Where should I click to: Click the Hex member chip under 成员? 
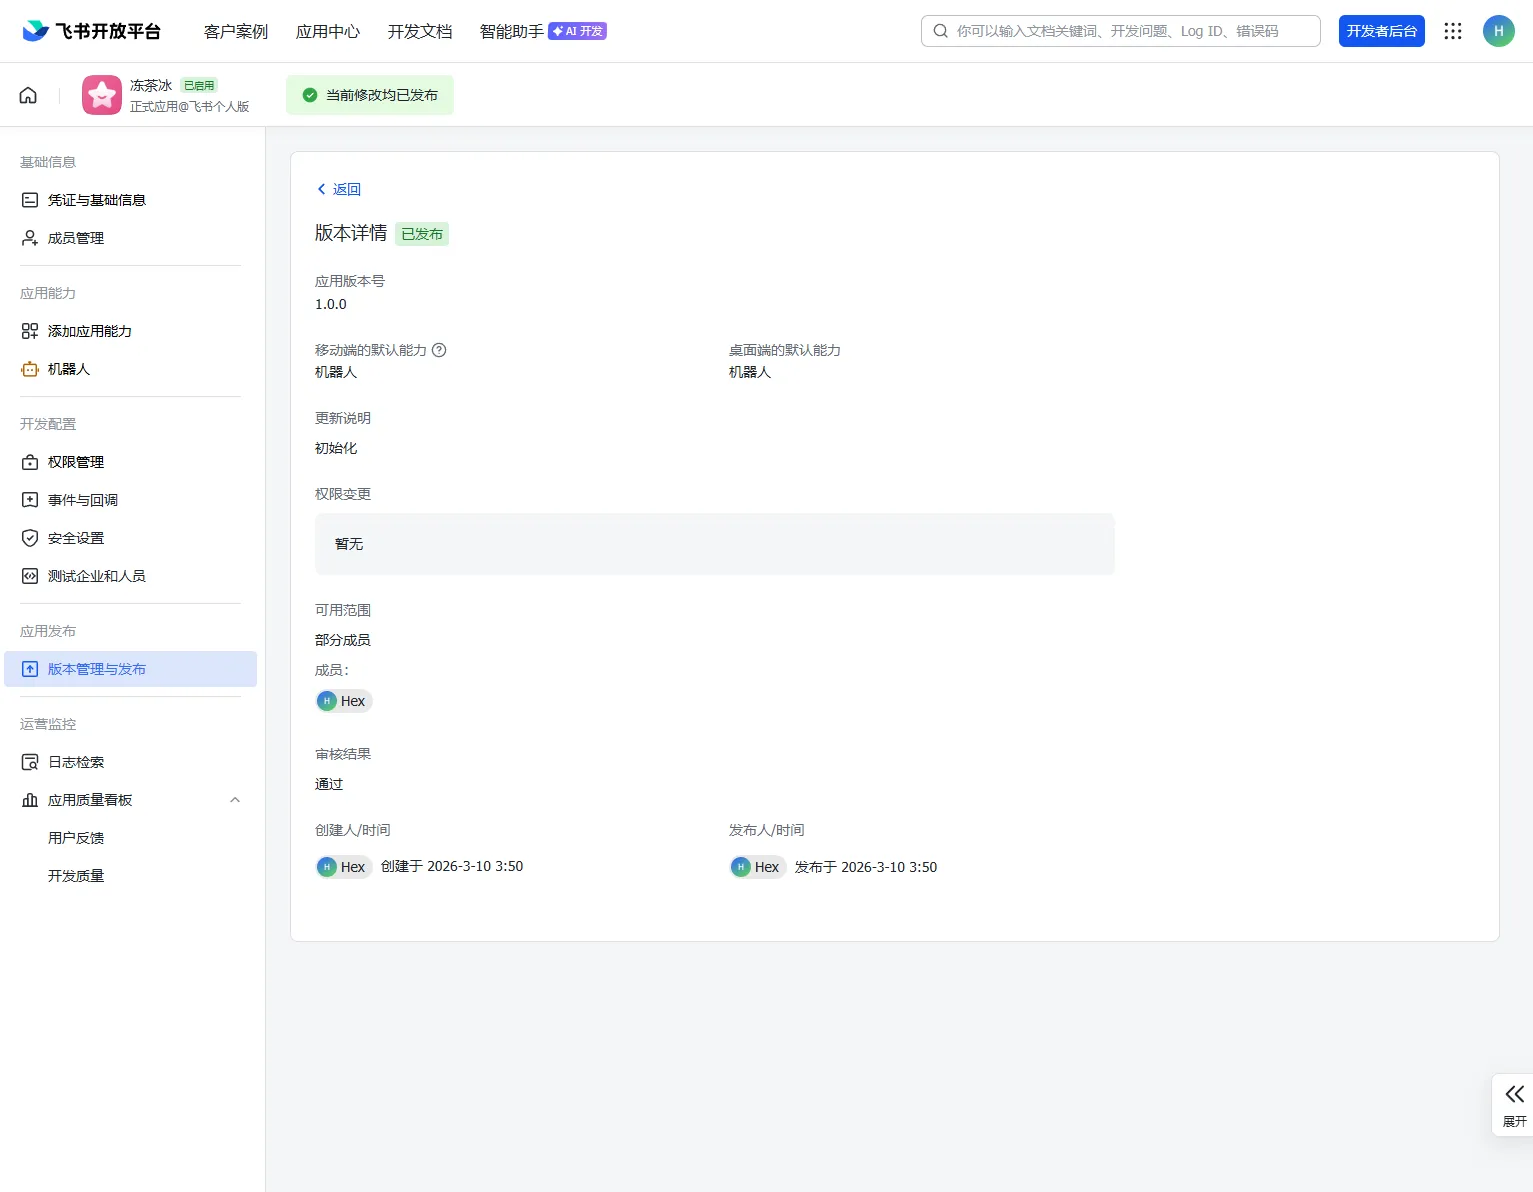pyautogui.click(x=344, y=701)
